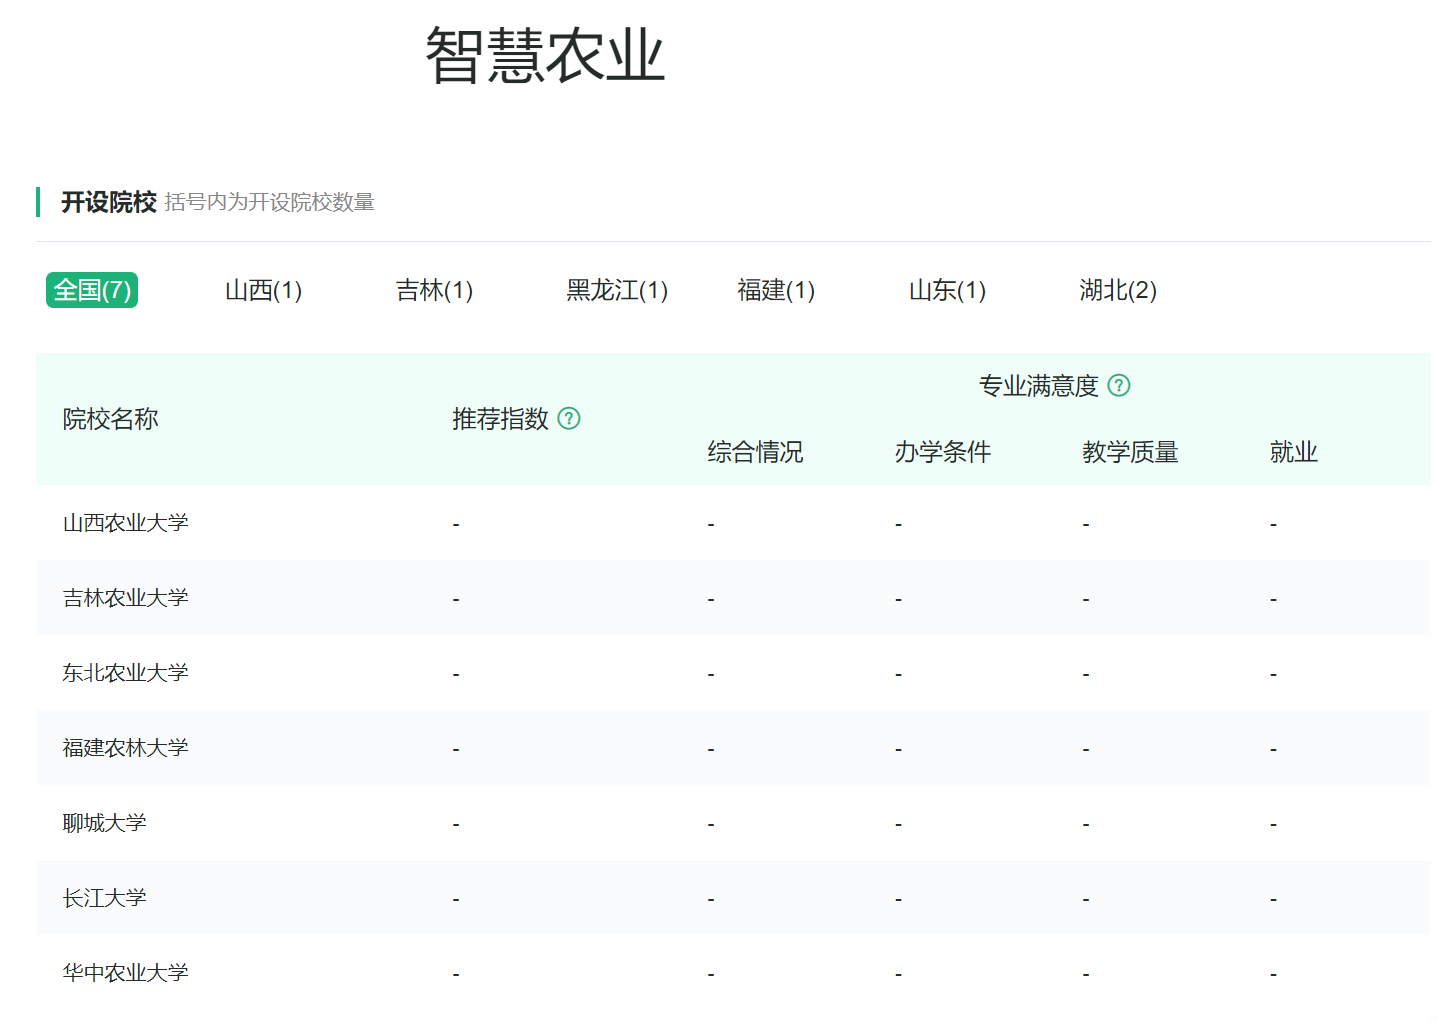The image size is (1437, 1021).
Task: Click the 综合情况 column header
Action: pyautogui.click(x=756, y=451)
